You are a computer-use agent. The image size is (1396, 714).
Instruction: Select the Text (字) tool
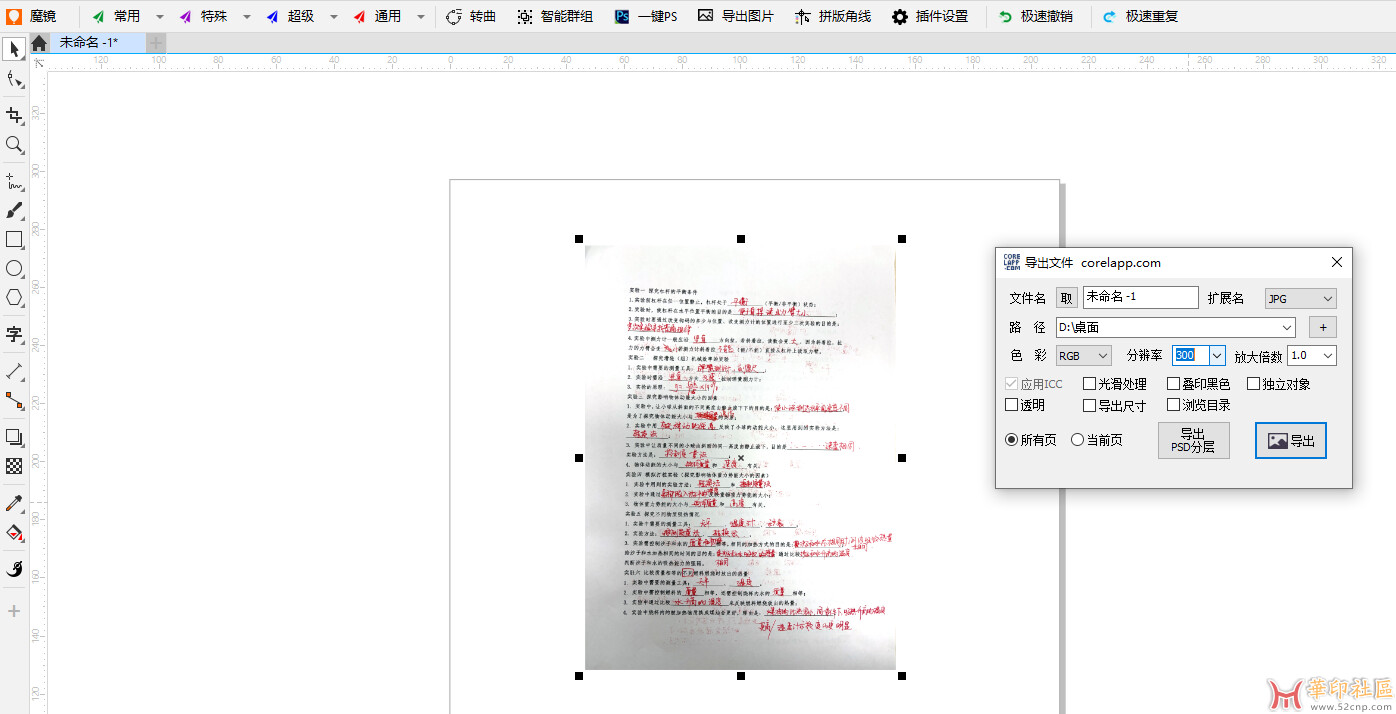pos(14,334)
